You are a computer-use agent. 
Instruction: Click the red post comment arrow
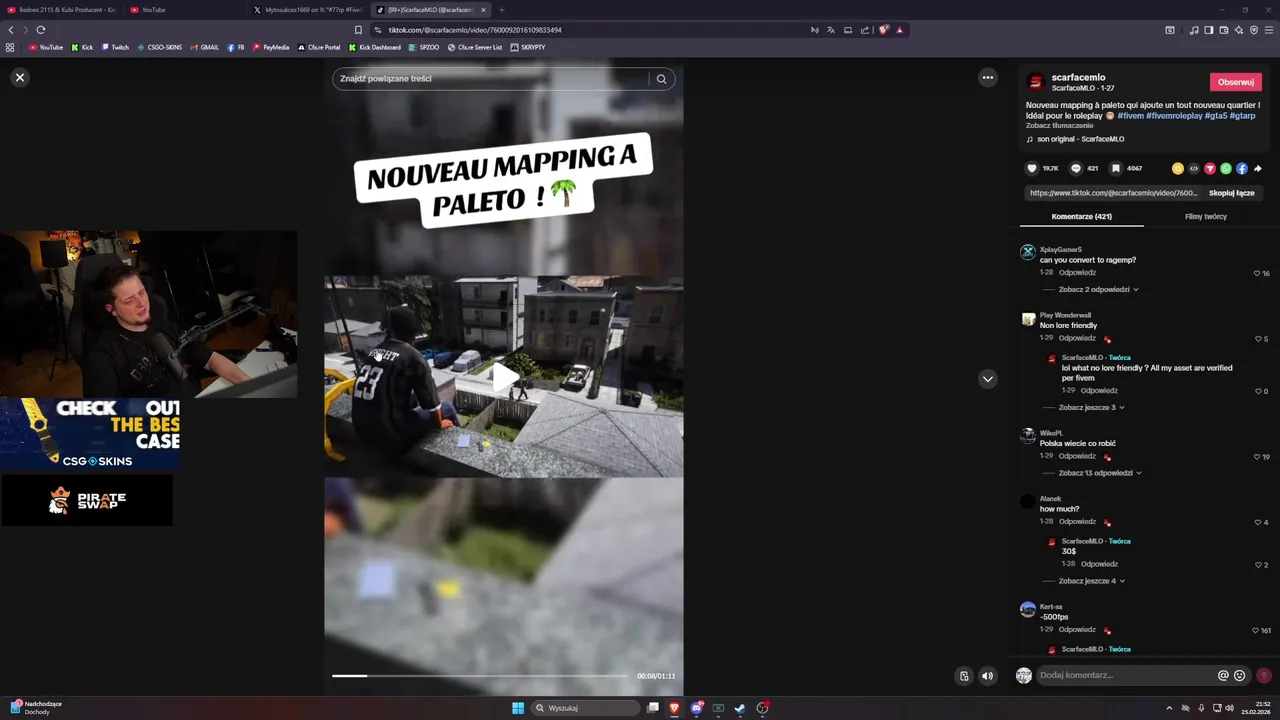coord(1264,676)
